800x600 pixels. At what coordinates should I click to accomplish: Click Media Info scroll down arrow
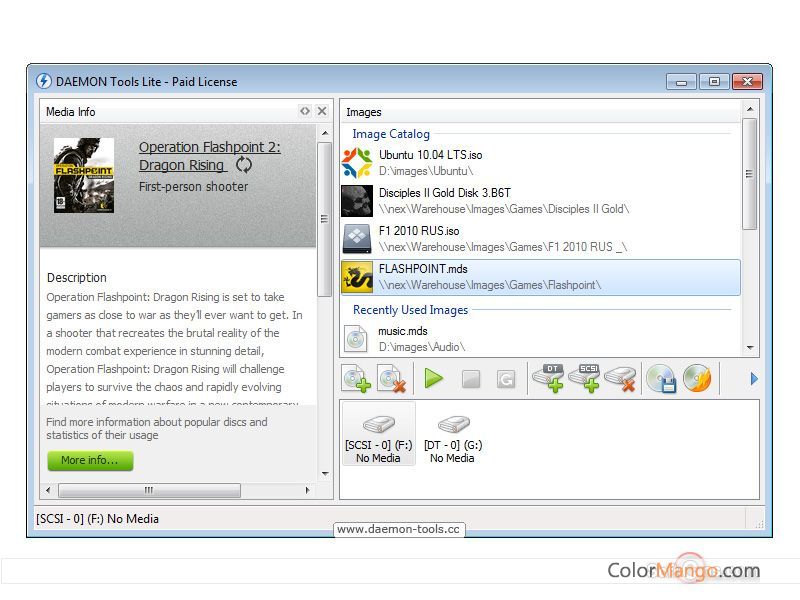click(325, 474)
